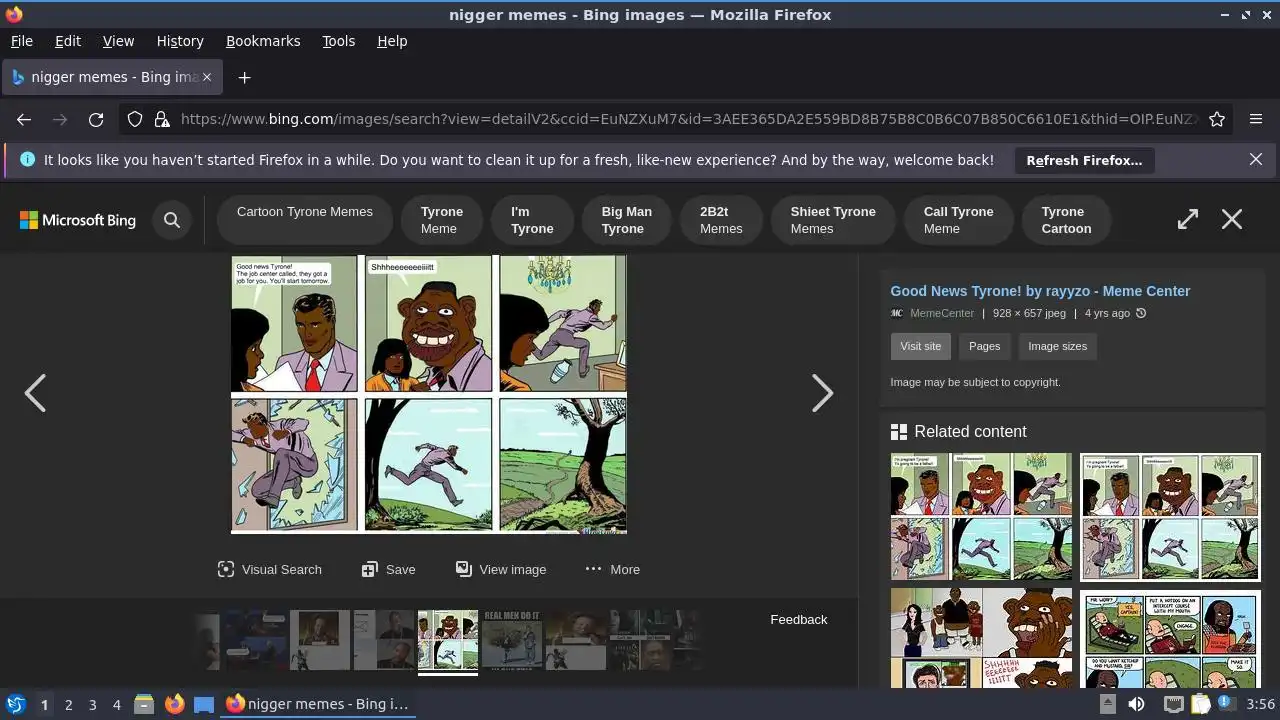Open the Tools menu

click(x=338, y=41)
